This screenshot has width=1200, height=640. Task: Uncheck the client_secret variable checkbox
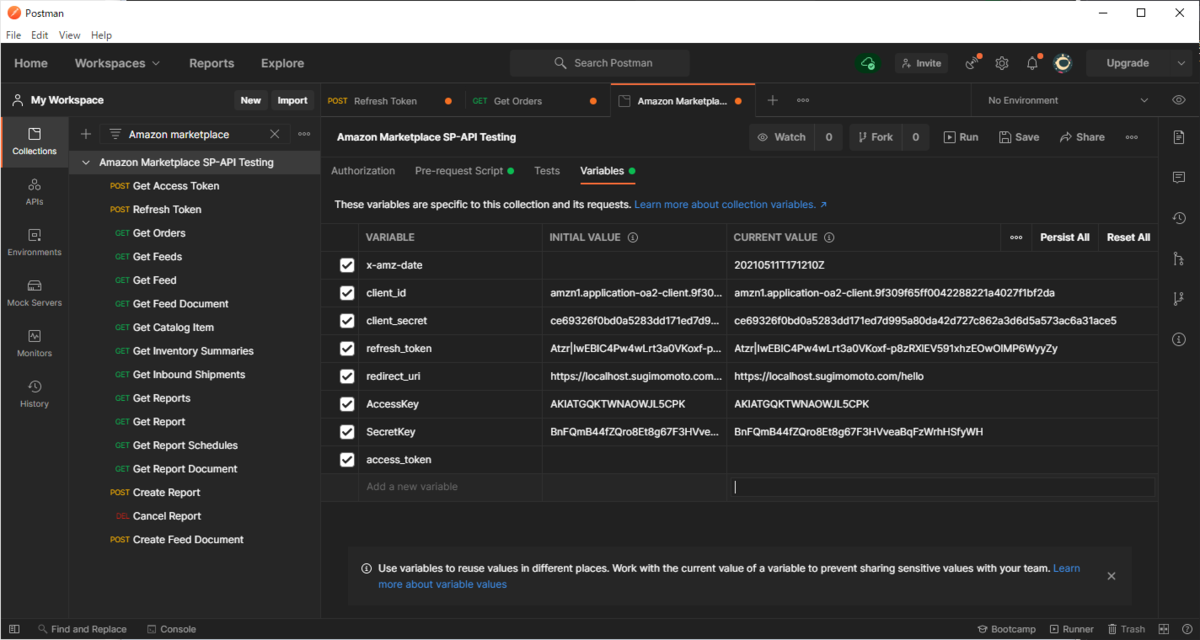(x=347, y=321)
